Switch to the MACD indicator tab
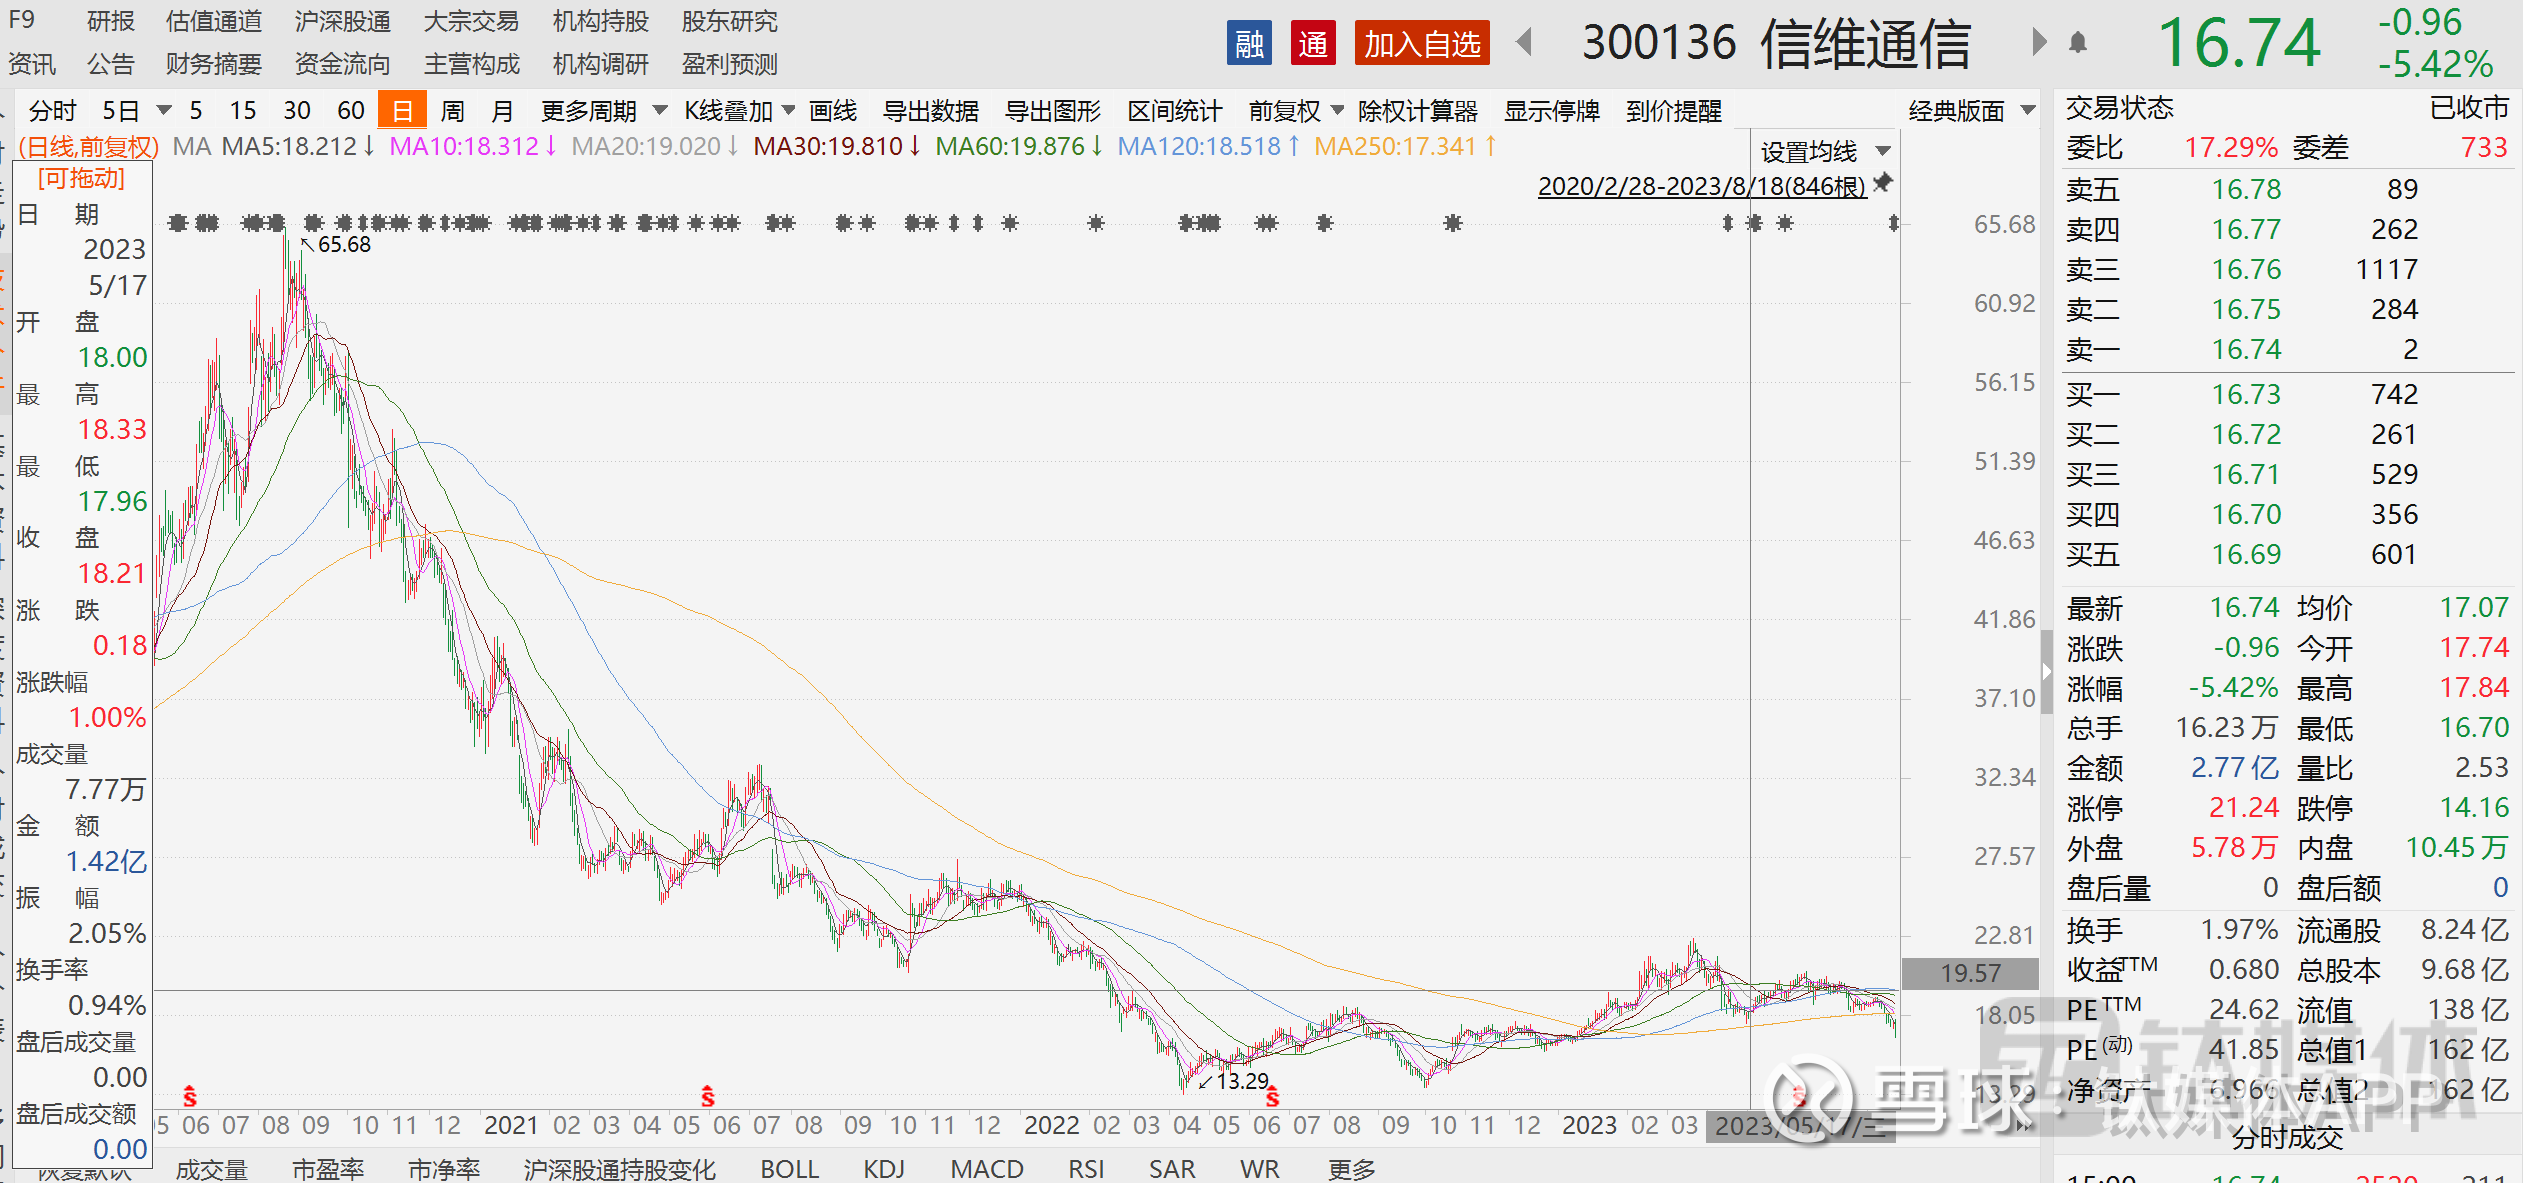The image size is (2523, 1183). pyautogui.click(x=986, y=1168)
